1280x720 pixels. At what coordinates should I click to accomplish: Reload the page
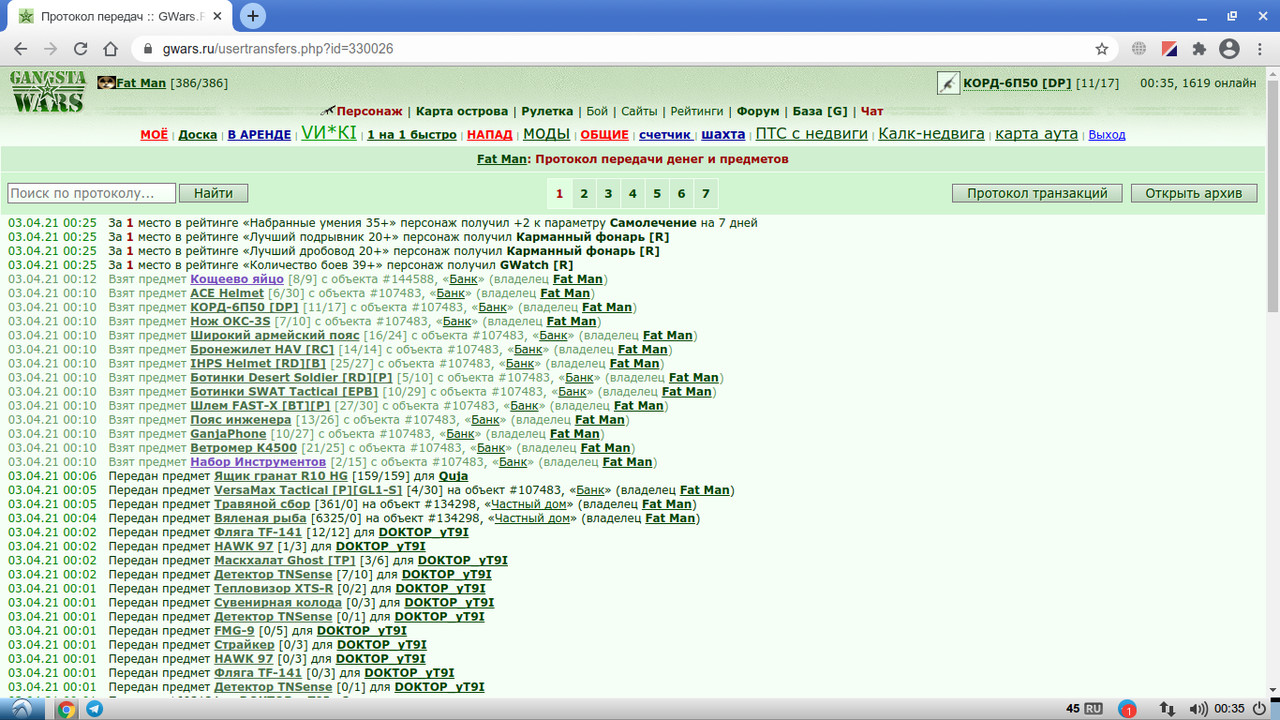point(81,48)
